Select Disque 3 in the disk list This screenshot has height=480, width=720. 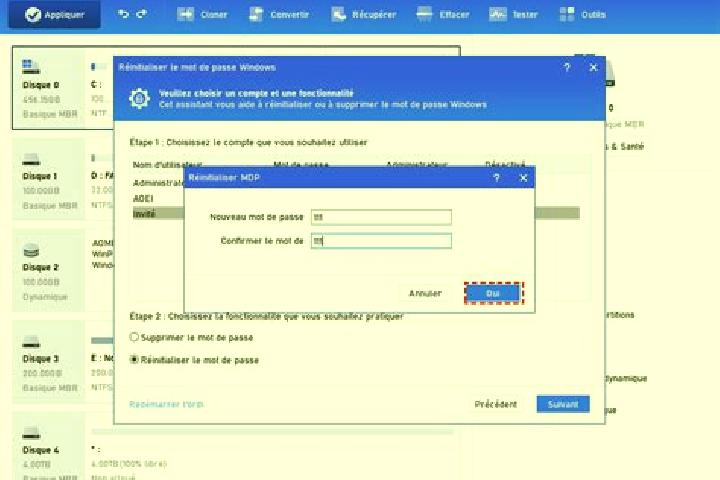tap(49, 362)
